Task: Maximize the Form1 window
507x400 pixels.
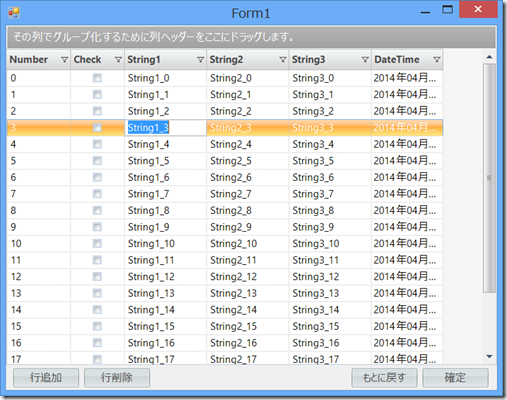Action: click(447, 10)
